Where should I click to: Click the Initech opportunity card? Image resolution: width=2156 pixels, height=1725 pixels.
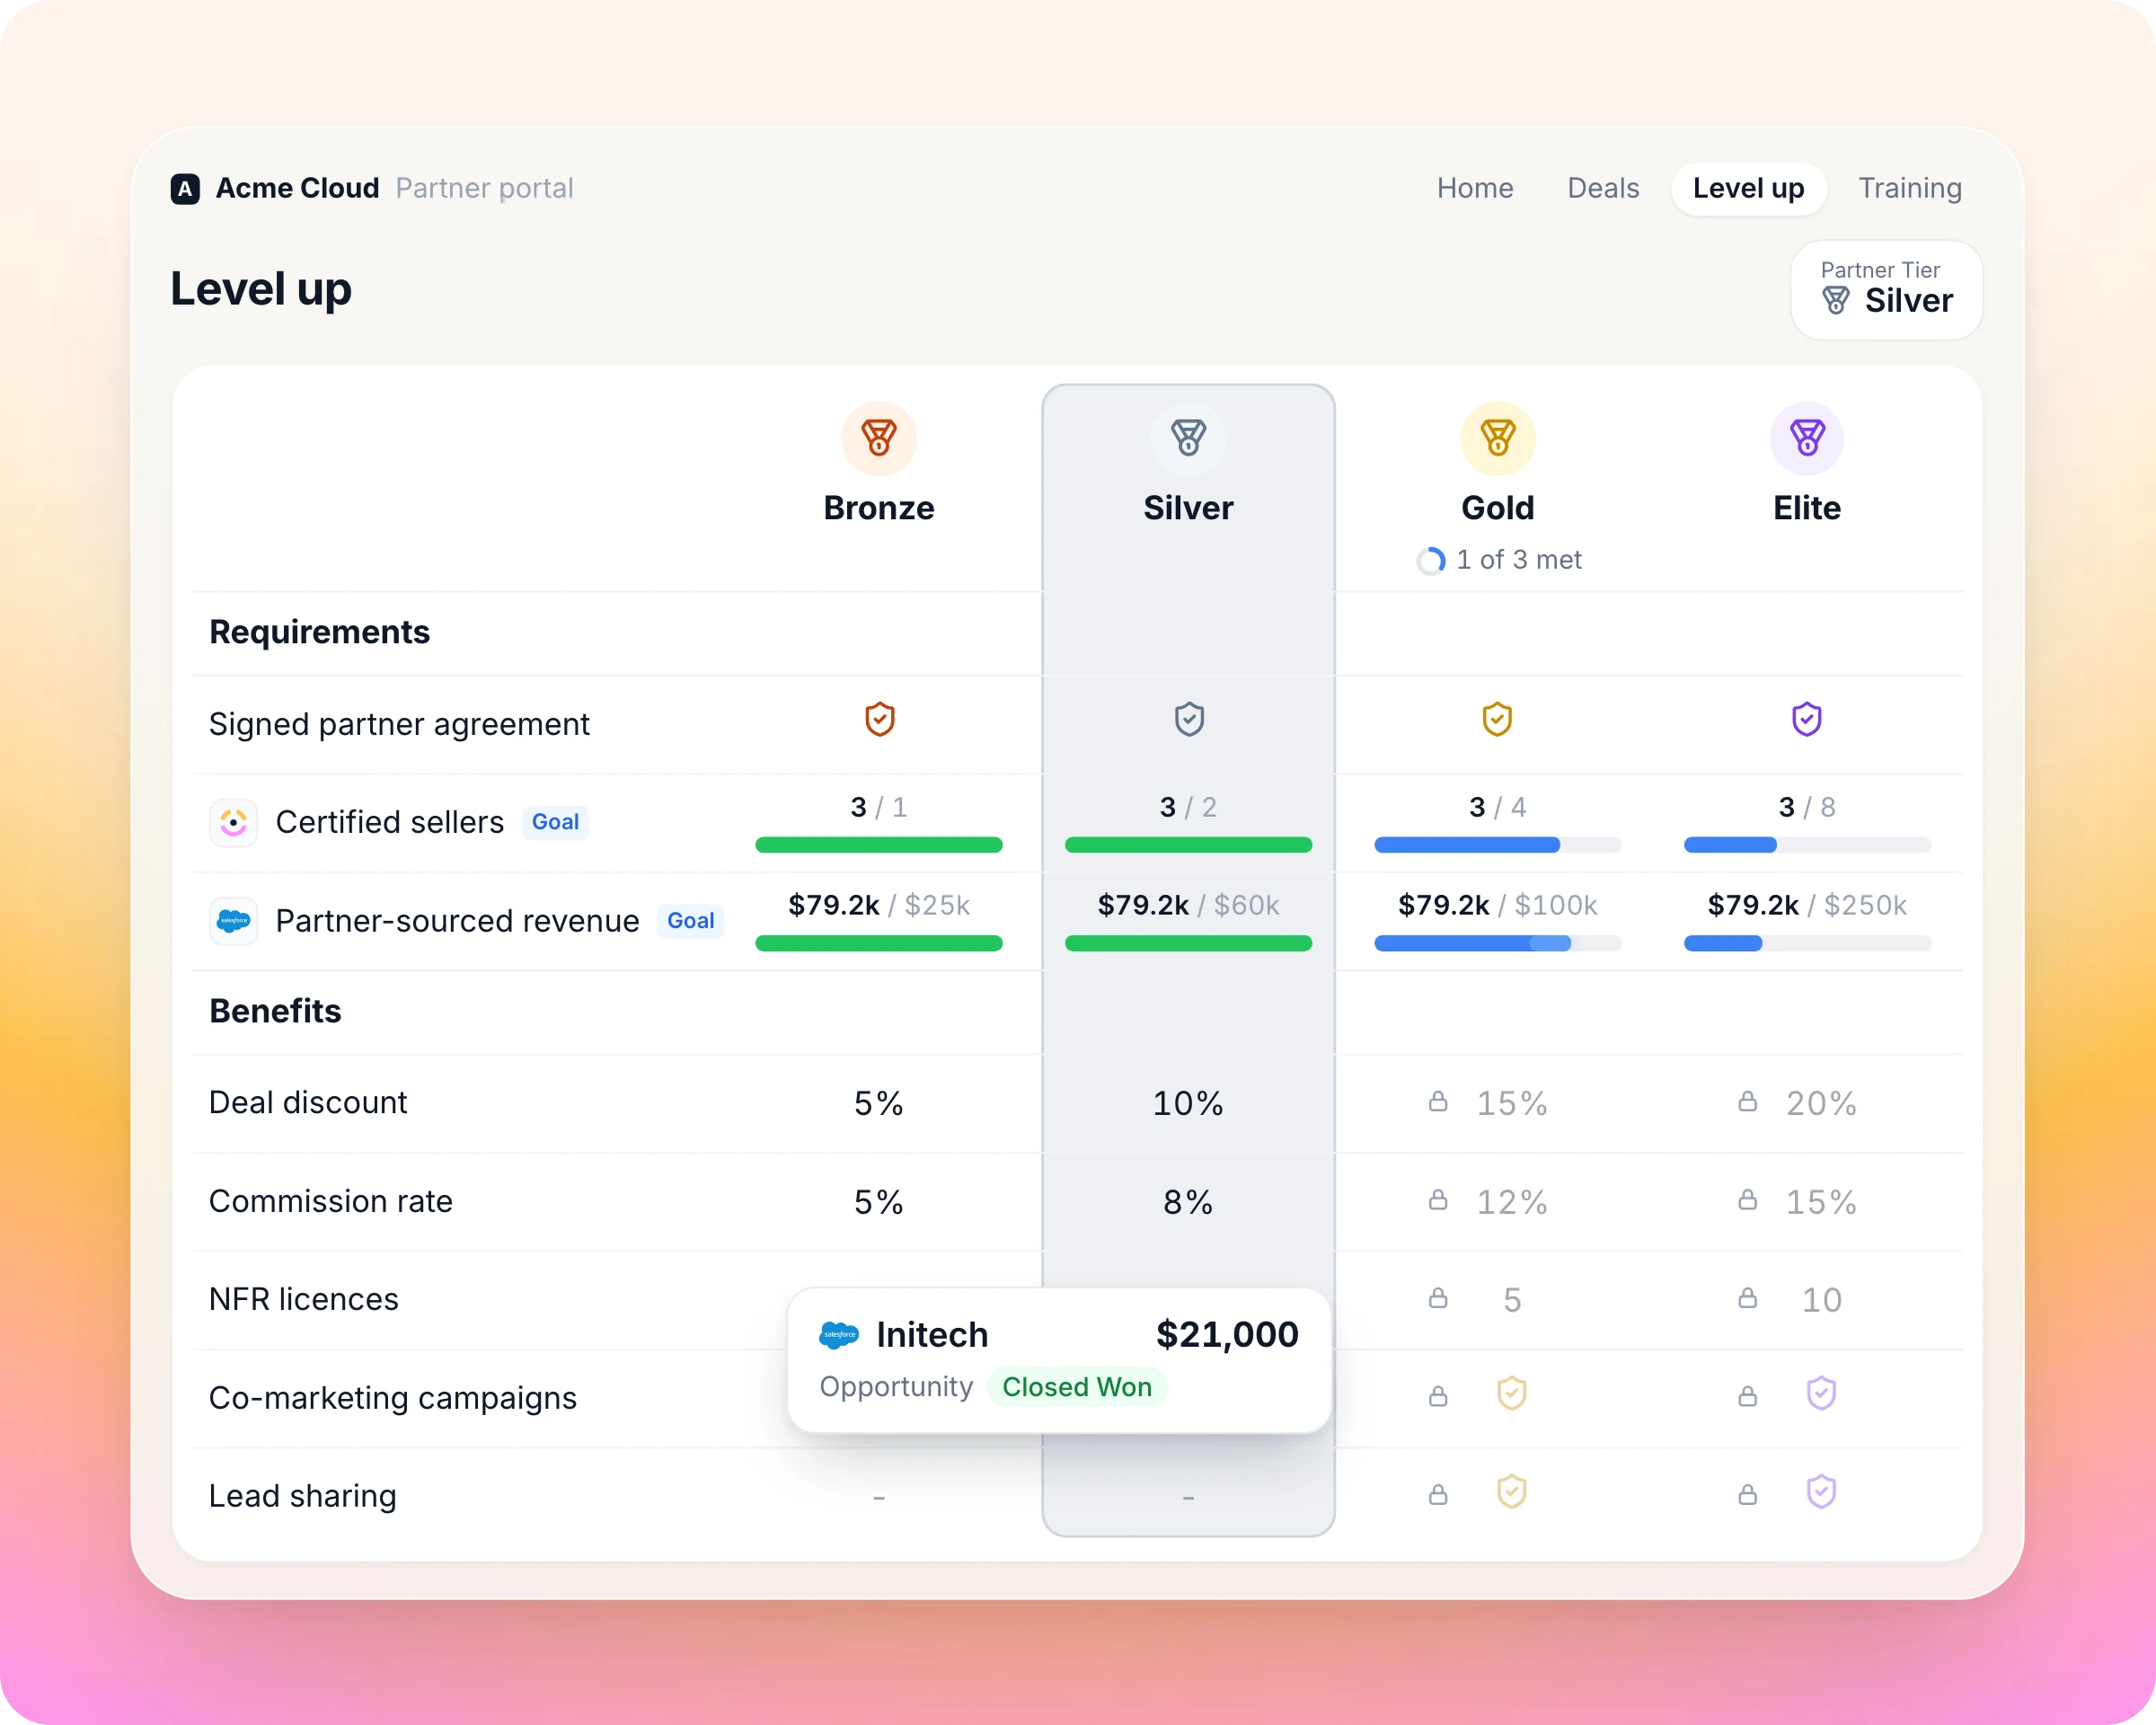click(1059, 1360)
